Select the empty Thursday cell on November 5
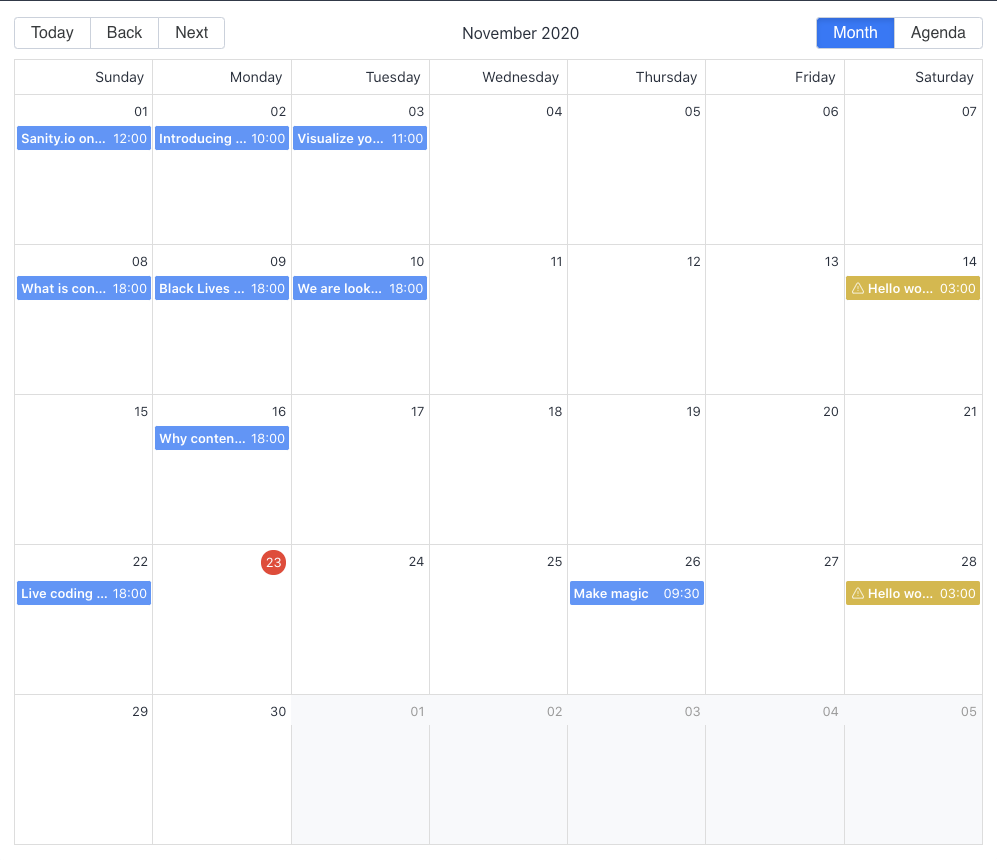Screen dimensions: 997x860 pyautogui.click(x=636, y=170)
